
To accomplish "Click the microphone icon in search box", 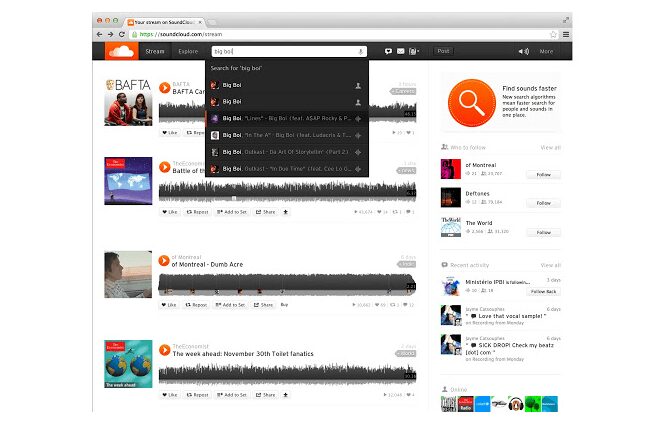I will click(361, 52).
